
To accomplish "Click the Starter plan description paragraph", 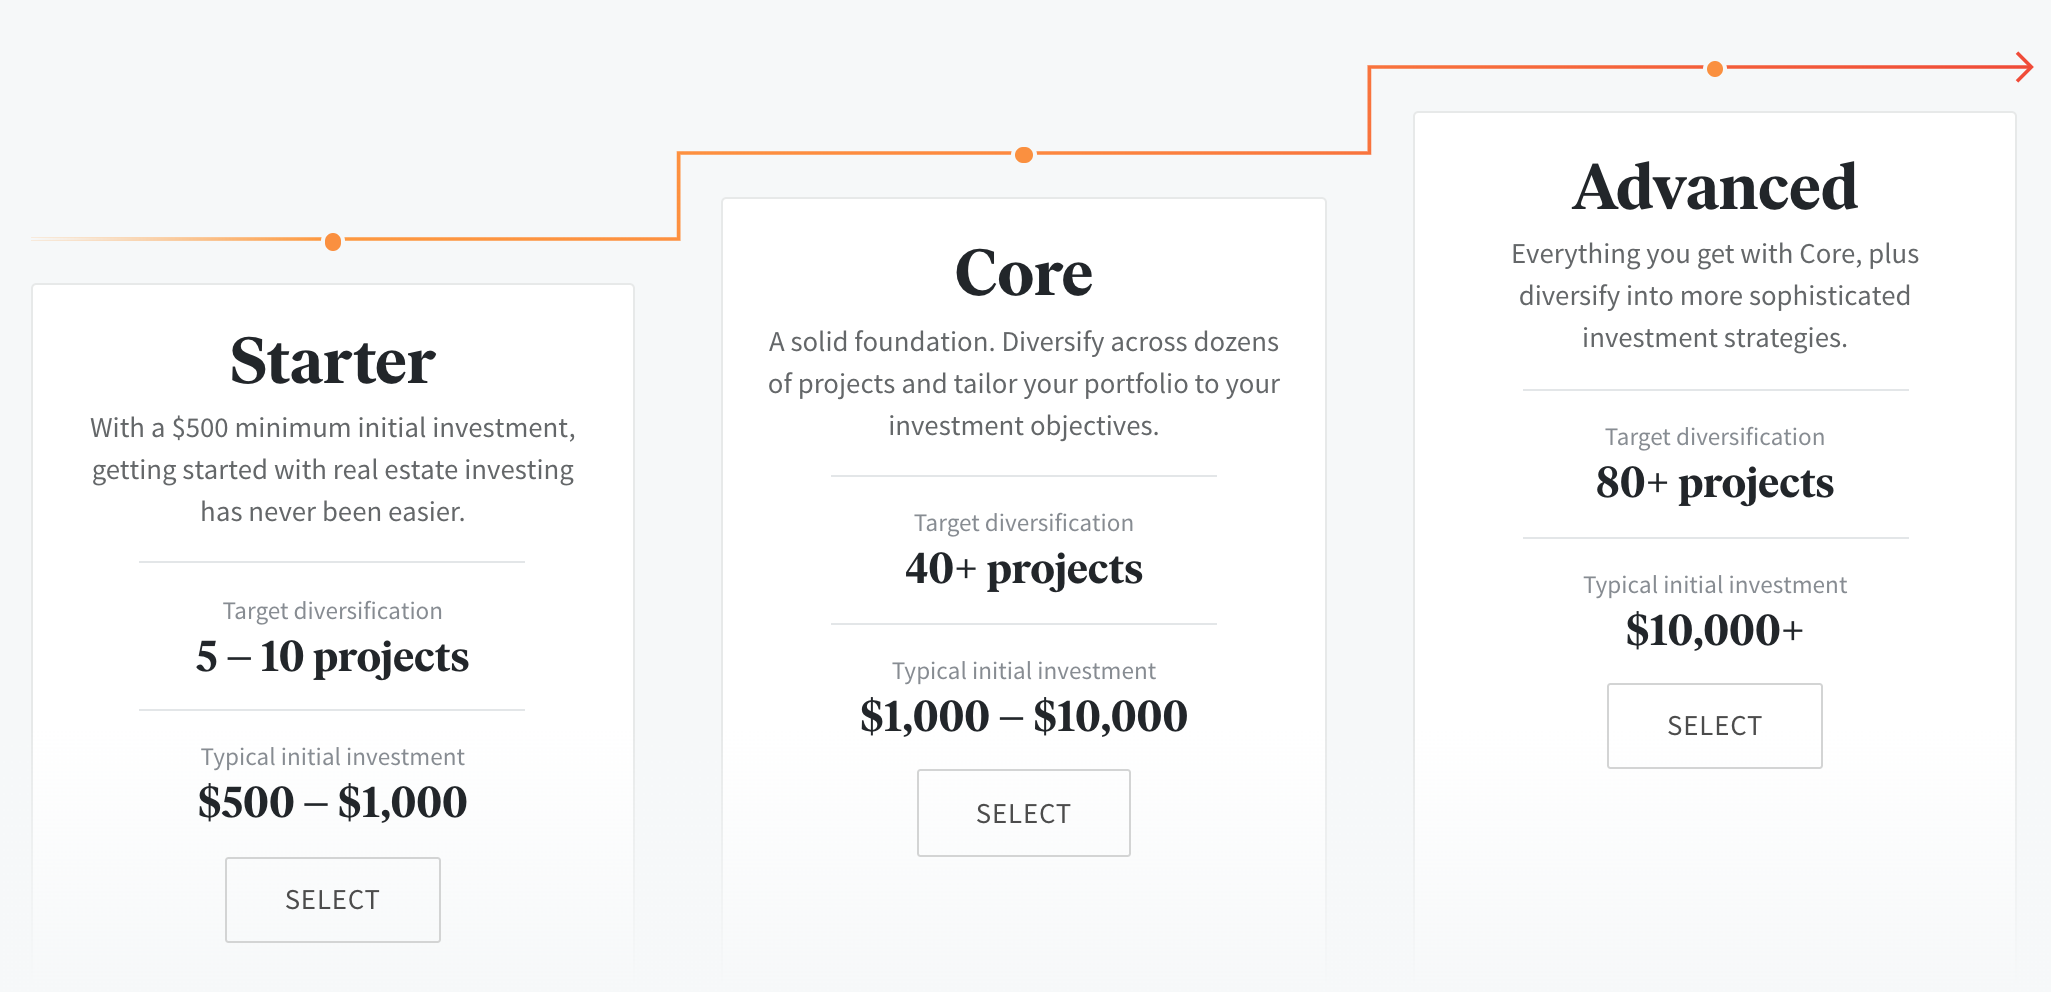I will click(333, 470).
